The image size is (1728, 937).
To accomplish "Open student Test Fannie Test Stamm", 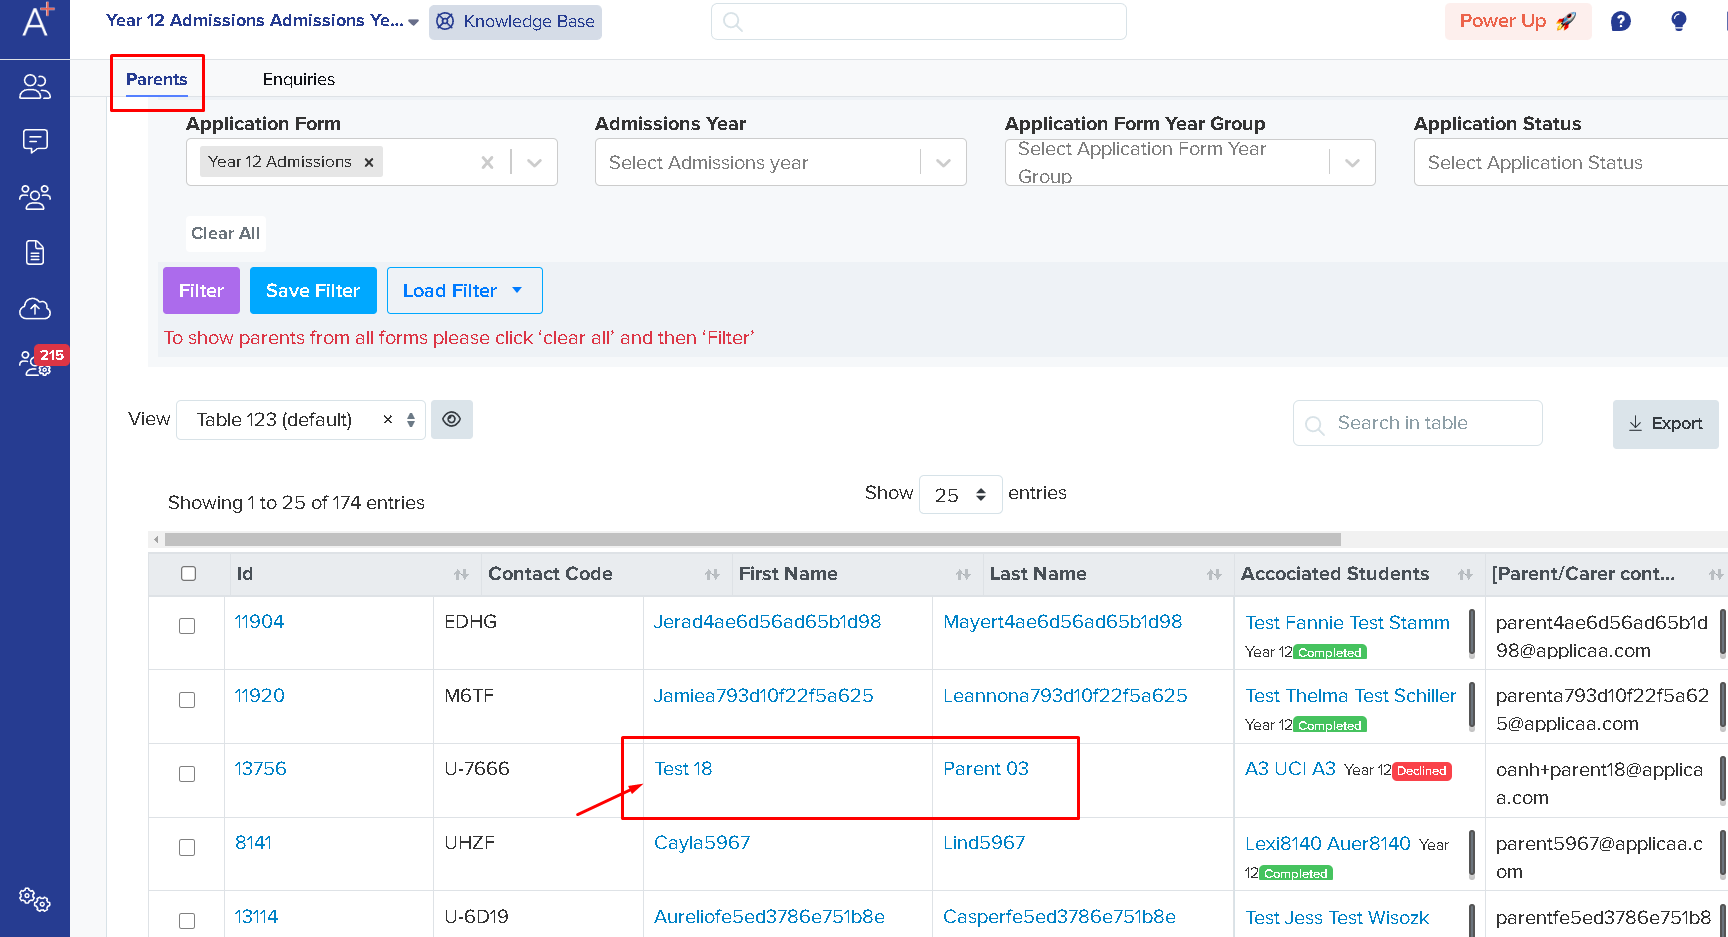I will (x=1347, y=623).
